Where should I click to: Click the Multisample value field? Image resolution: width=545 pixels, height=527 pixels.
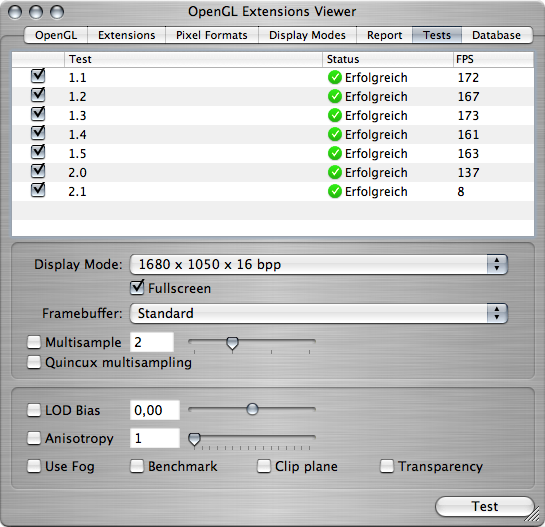[x=152, y=342]
